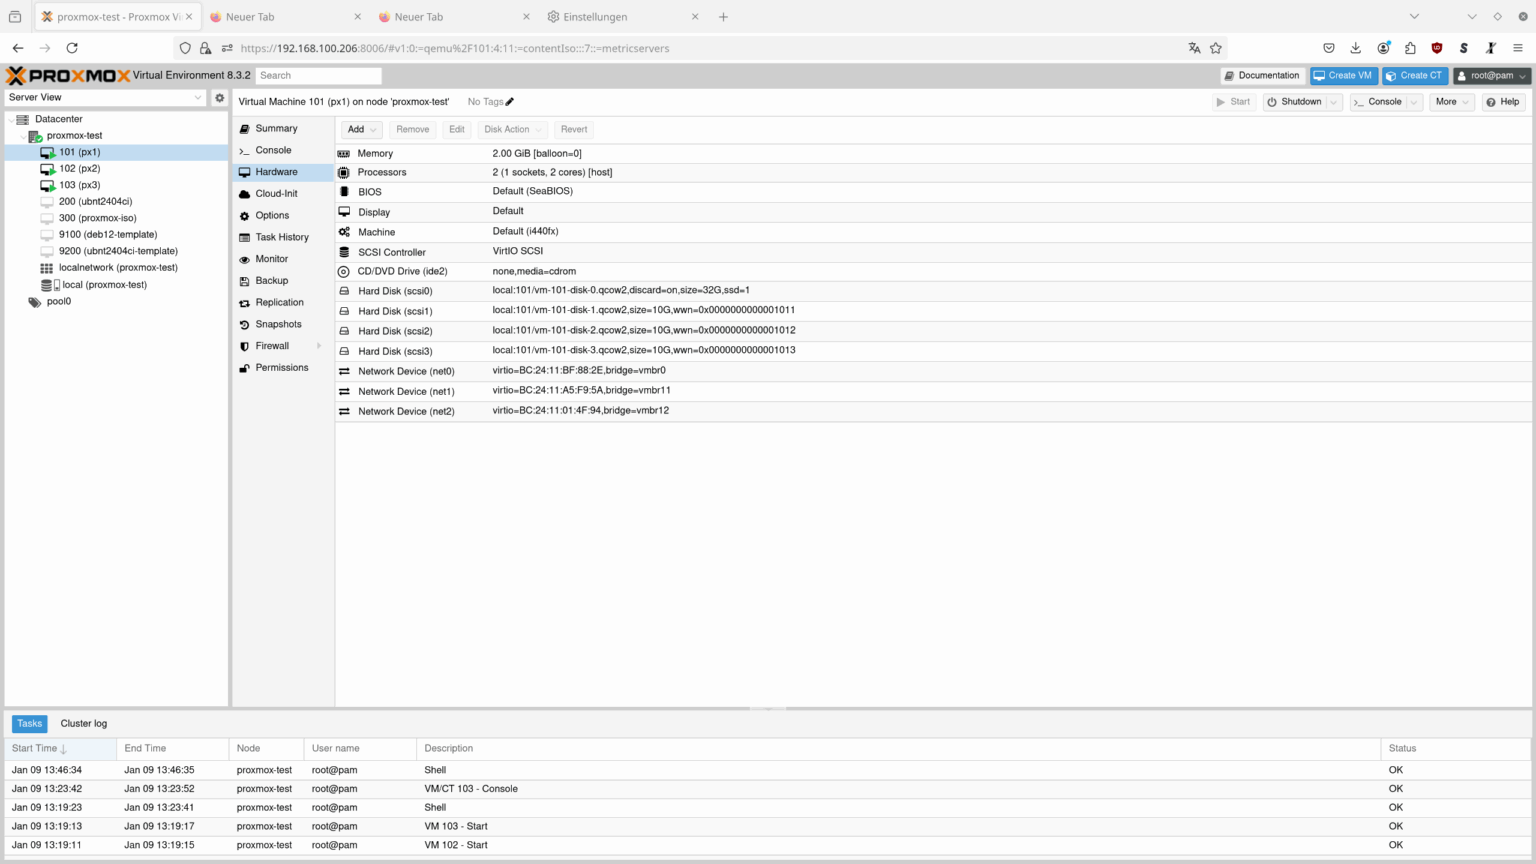This screenshot has width=1536, height=864.
Task: Click the Shutdown button
Action: [x=1295, y=102]
